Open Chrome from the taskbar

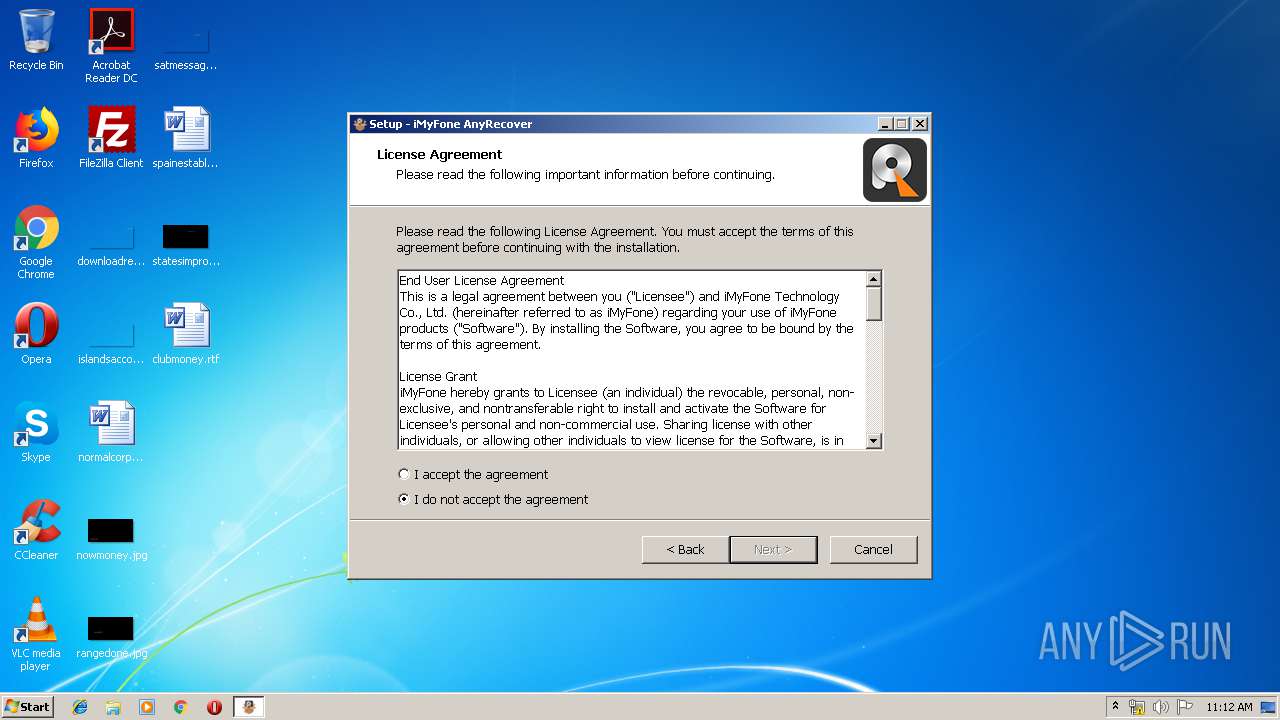tap(181, 707)
